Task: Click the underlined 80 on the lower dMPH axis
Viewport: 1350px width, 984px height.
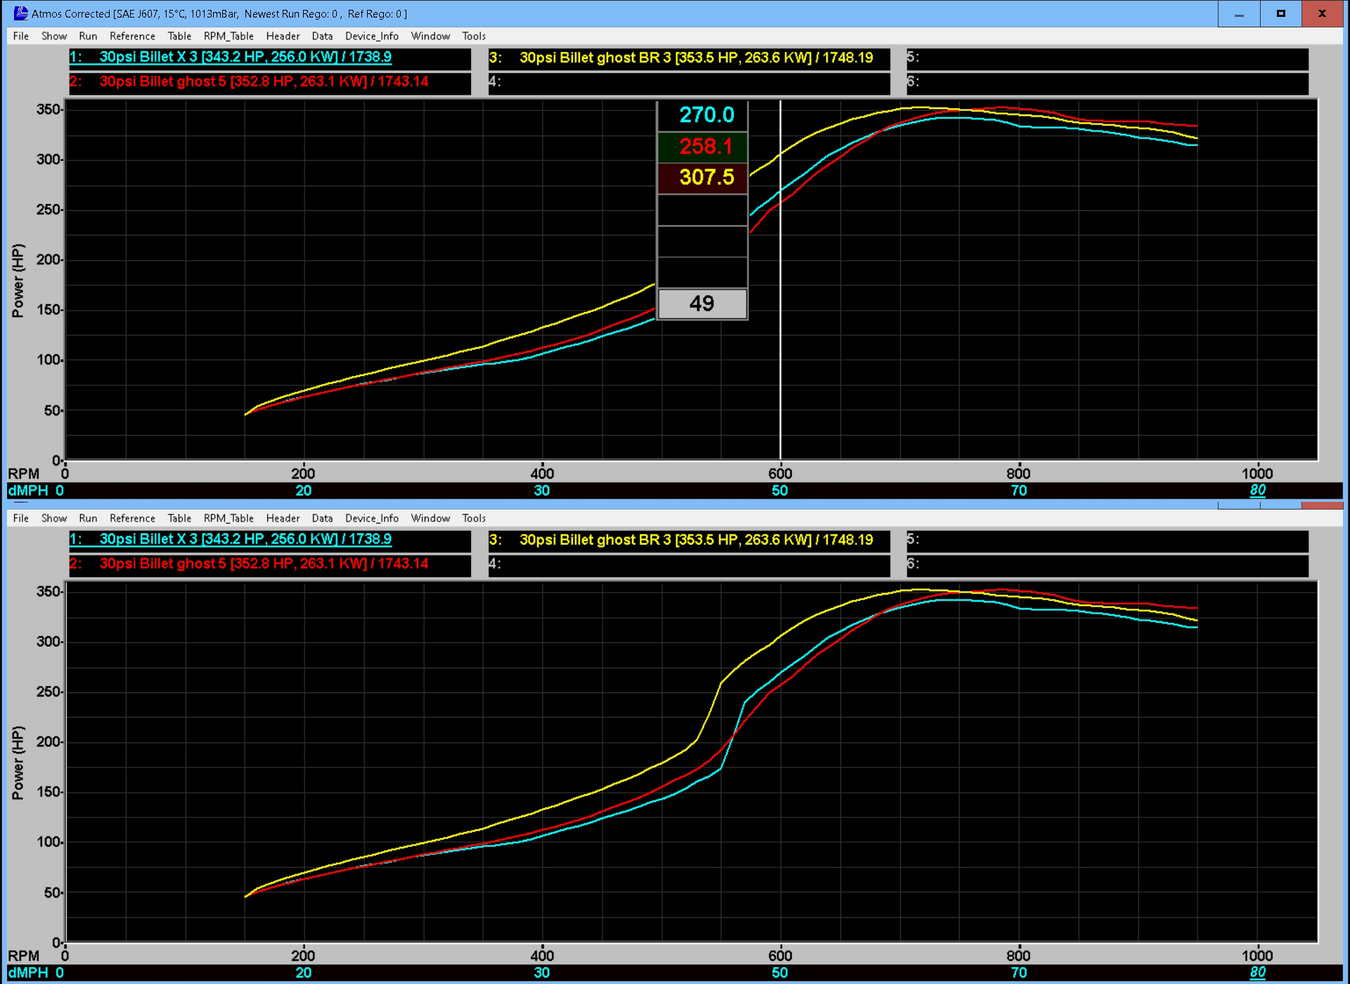Action: (x=1257, y=972)
